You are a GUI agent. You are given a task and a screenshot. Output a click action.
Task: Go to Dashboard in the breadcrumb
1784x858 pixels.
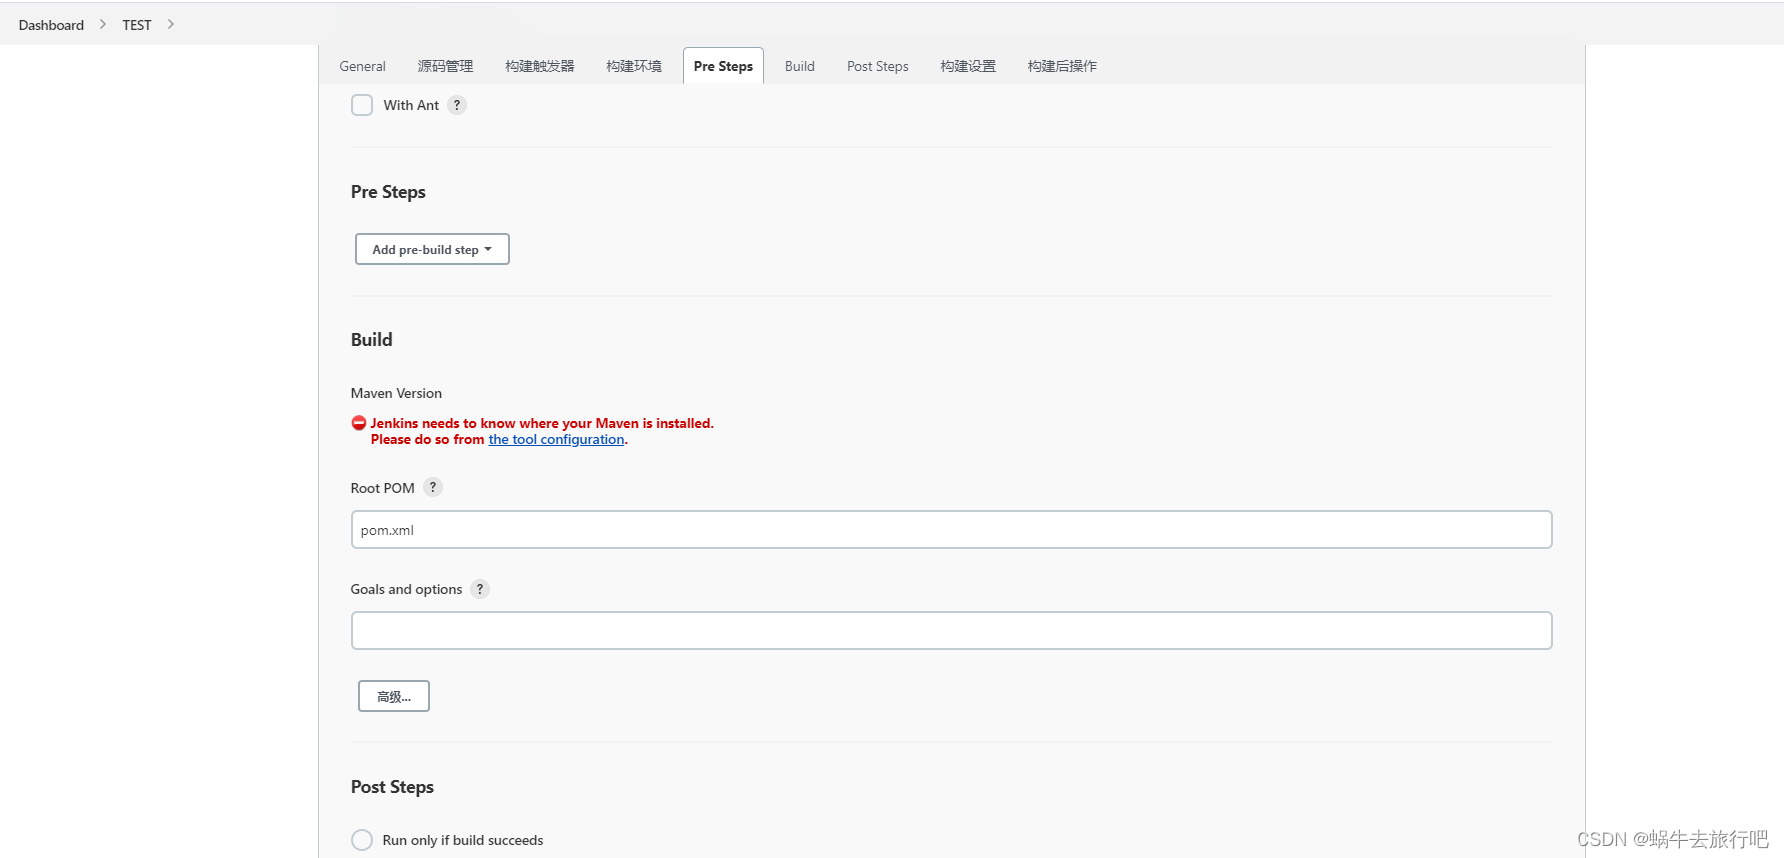(51, 25)
